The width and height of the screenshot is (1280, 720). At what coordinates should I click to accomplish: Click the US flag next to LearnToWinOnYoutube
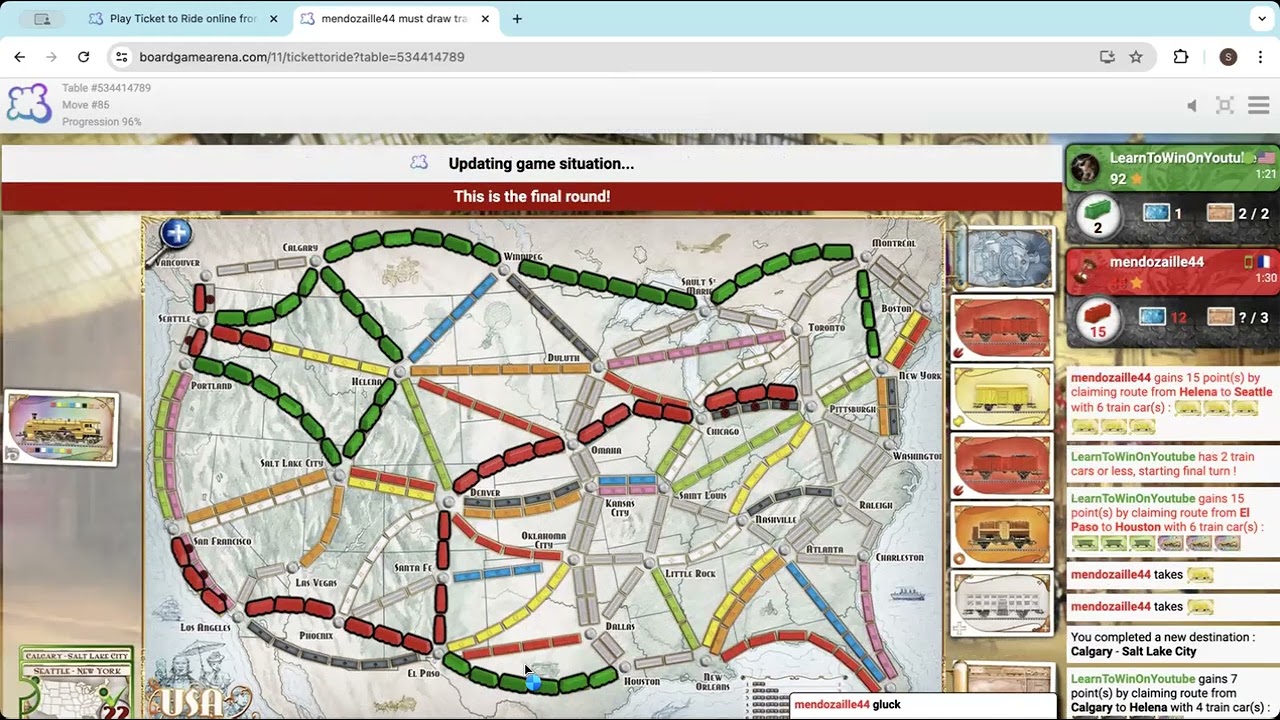click(x=1266, y=158)
